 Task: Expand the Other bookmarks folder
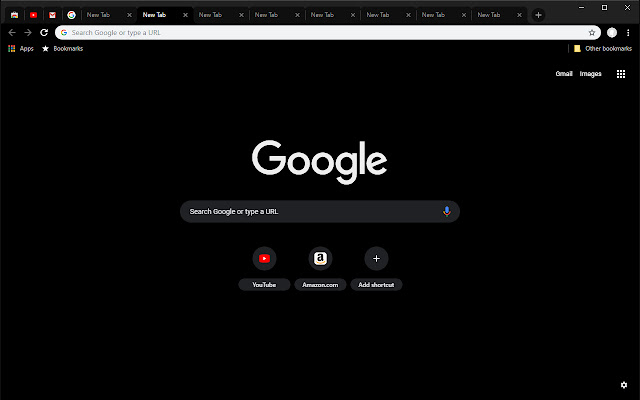[x=603, y=49]
